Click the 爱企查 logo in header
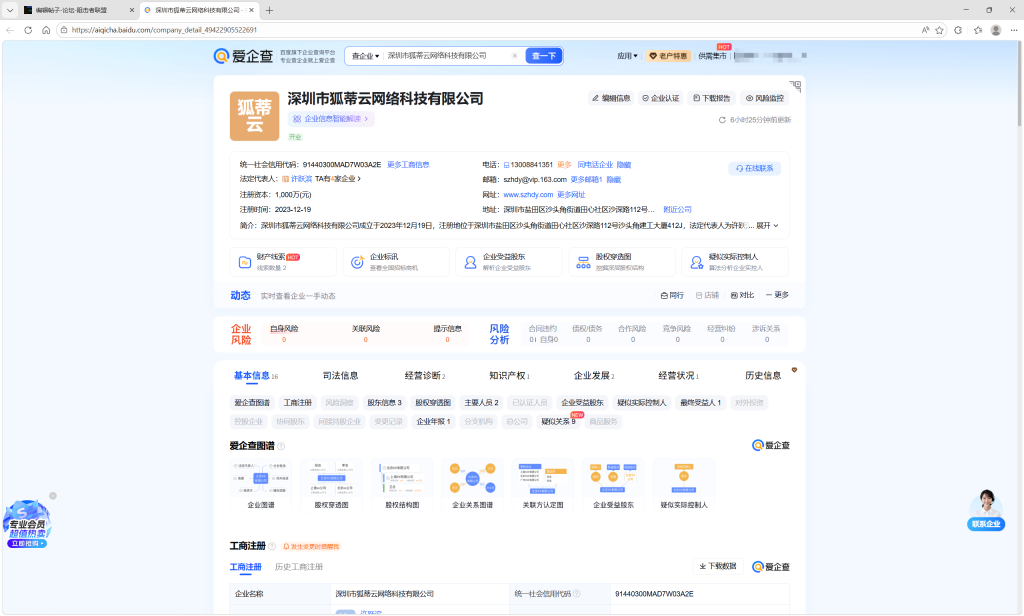Image resolution: width=1024 pixels, height=616 pixels. pyautogui.click(x=243, y=56)
